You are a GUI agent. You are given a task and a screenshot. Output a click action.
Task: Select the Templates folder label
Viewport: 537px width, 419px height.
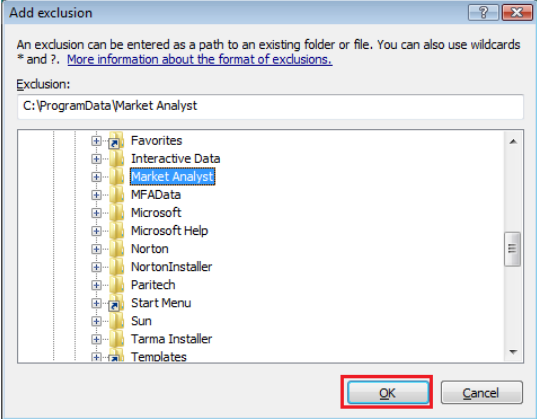click(x=159, y=356)
